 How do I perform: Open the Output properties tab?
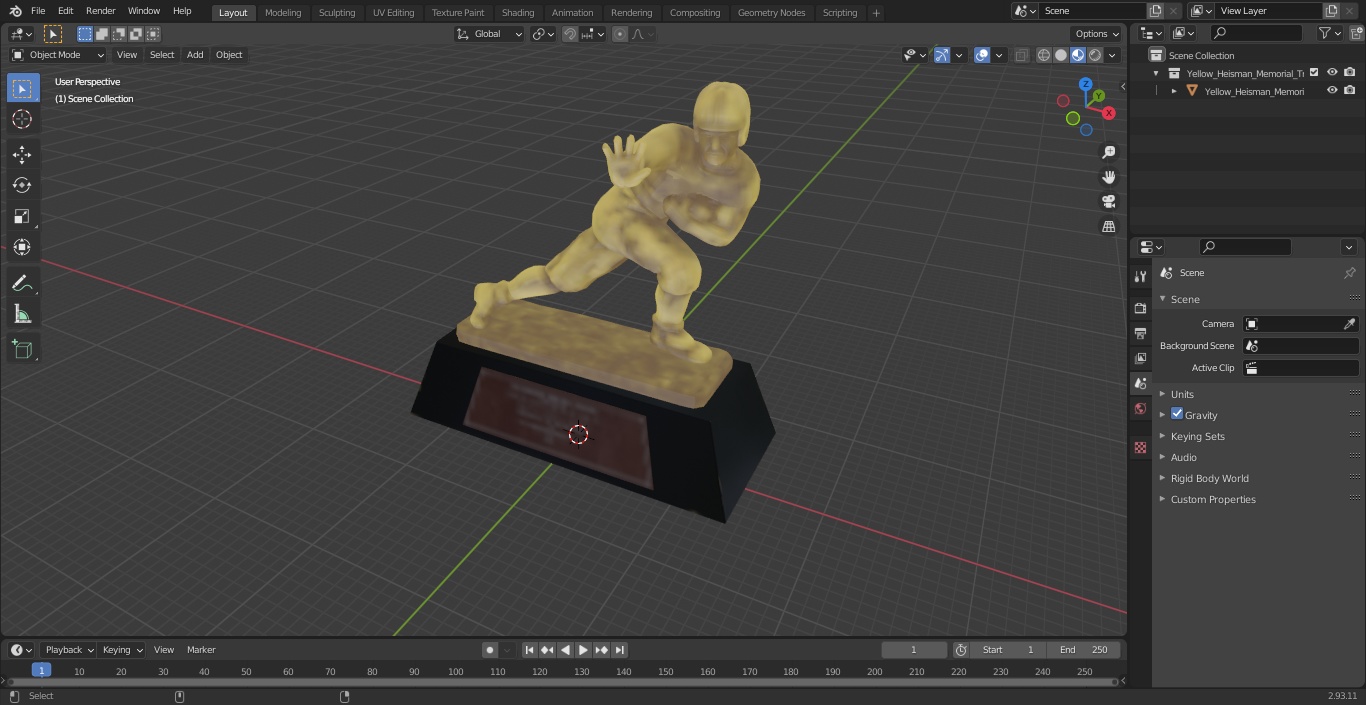(1140, 333)
